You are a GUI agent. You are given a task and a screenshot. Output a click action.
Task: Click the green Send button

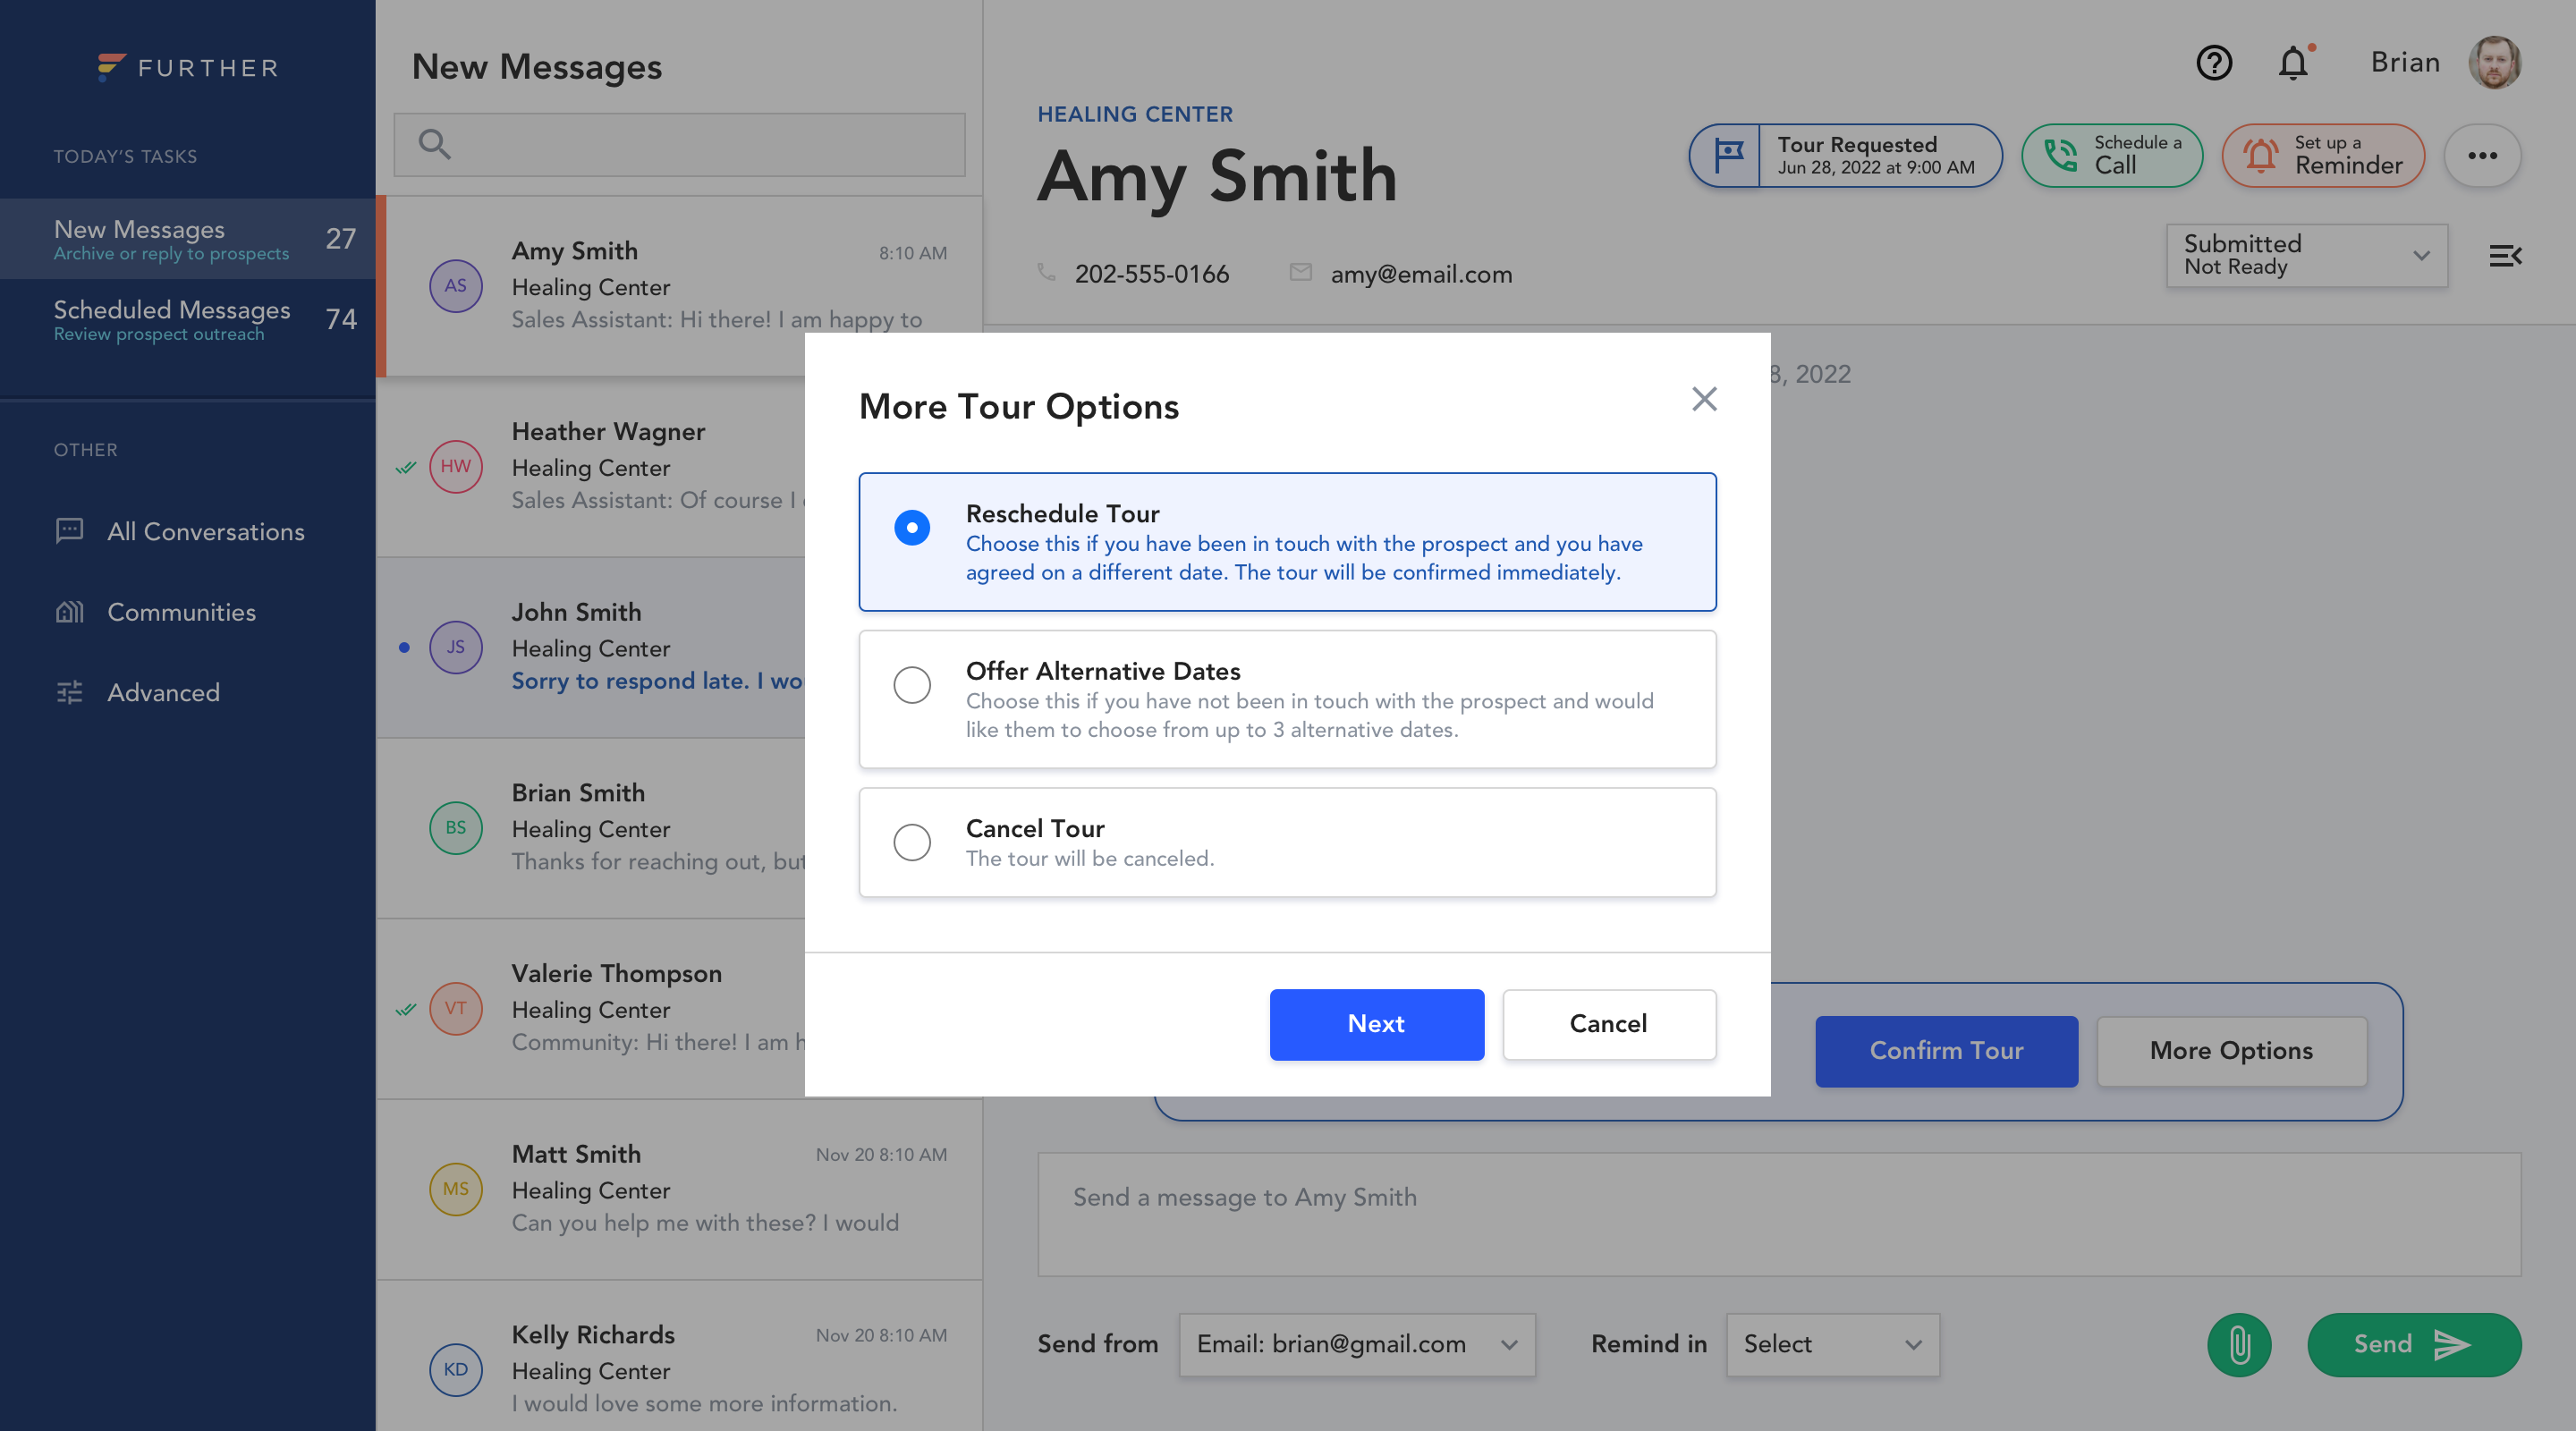pos(2414,1345)
